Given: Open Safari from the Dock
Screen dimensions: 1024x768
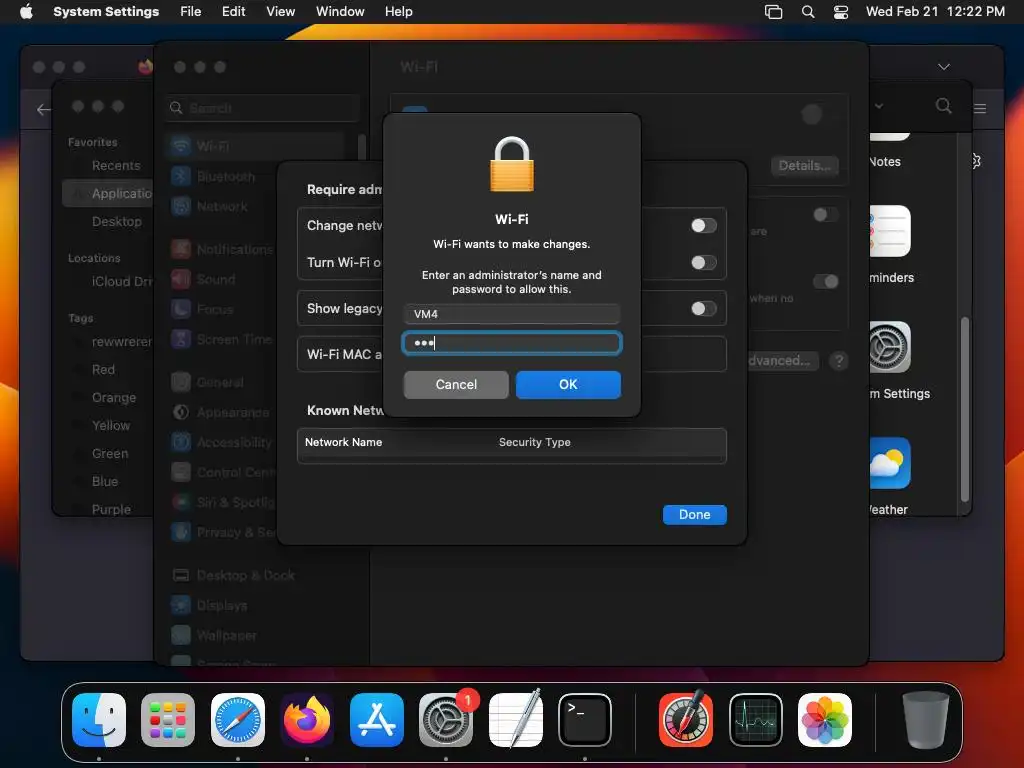Looking at the screenshot, I should click(238, 720).
